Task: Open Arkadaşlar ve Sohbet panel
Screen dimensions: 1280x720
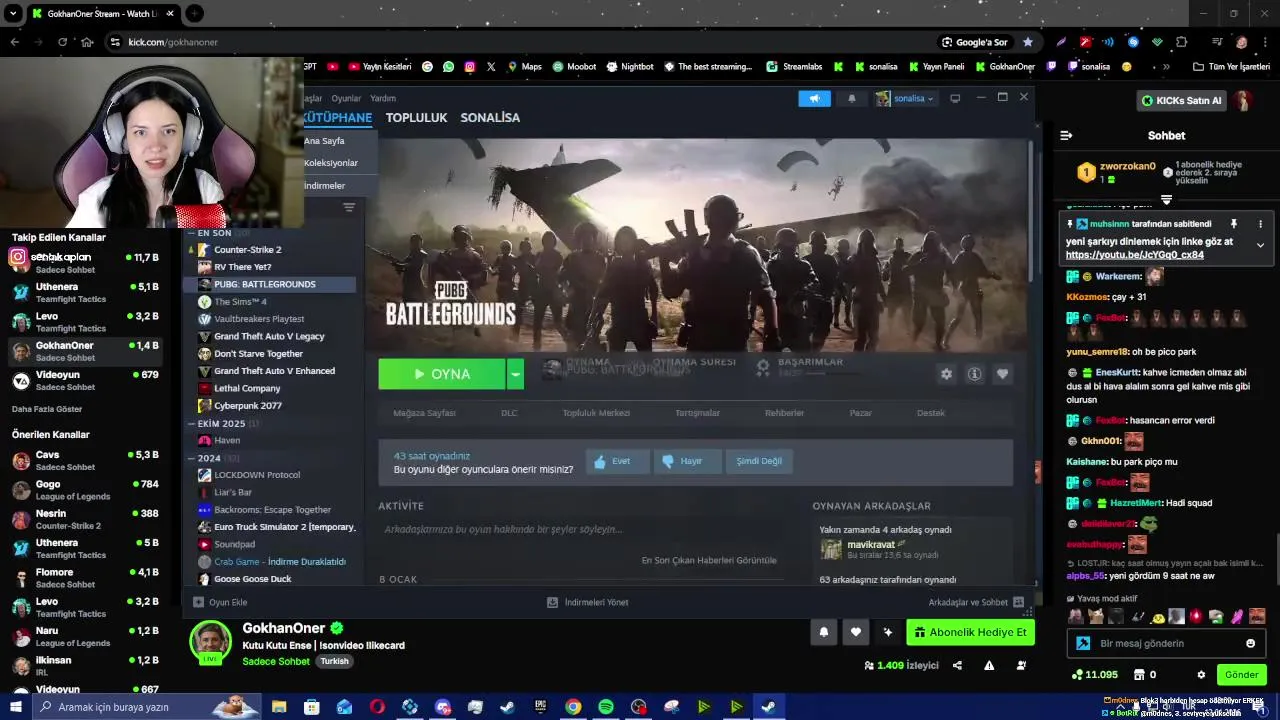Action: pos(976,602)
